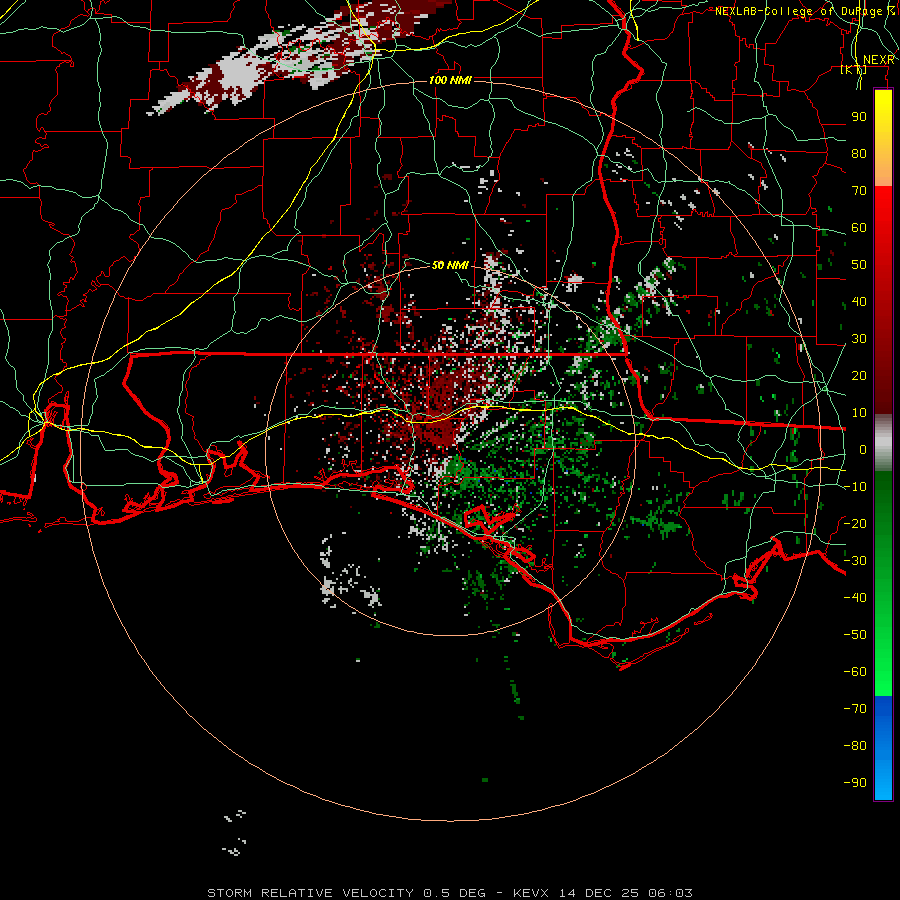The image size is (900, 900).
Task: Click the -70 scale value
Action: point(855,709)
